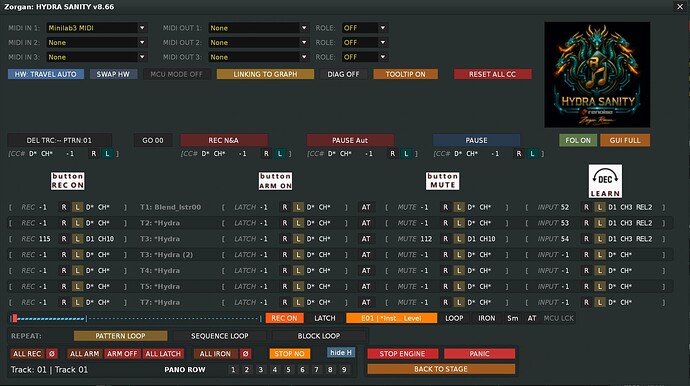Click the GO 00 button
The height and width of the screenshot is (386, 690).
pyautogui.click(x=153, y=140)
